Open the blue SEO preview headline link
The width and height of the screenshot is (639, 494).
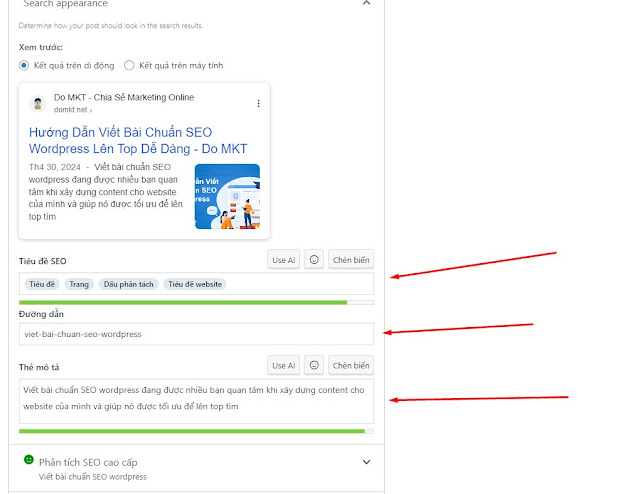tap(138, 141)
